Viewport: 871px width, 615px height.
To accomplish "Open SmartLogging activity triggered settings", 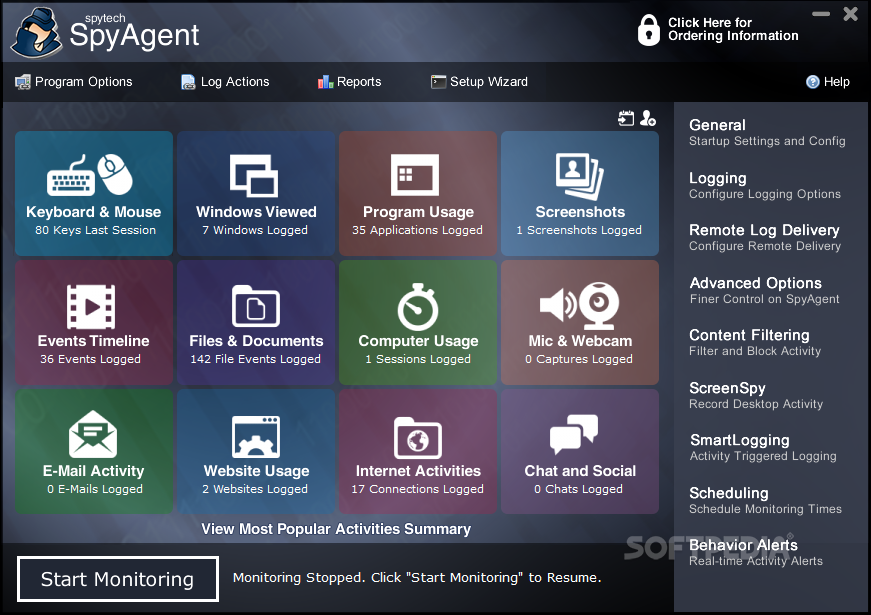I will coord(763,447).
